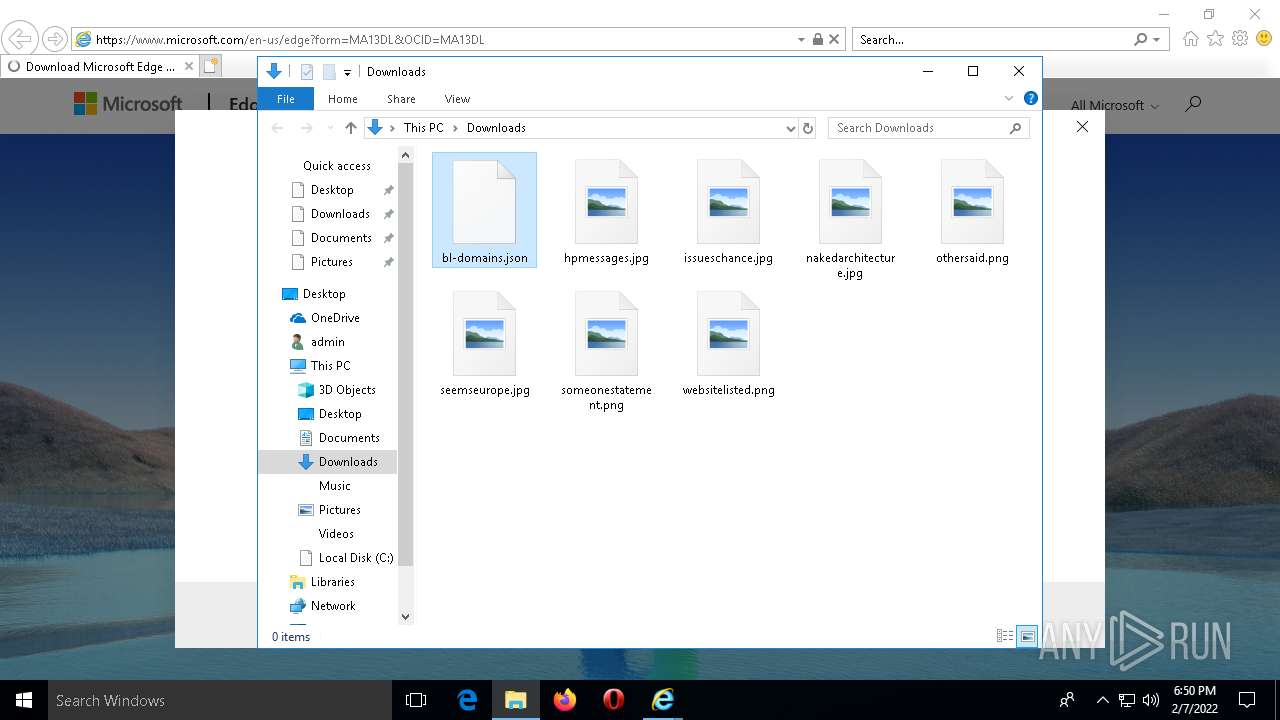
Task: Open Local Disk (C:) in tree
Action: (355, 558)
